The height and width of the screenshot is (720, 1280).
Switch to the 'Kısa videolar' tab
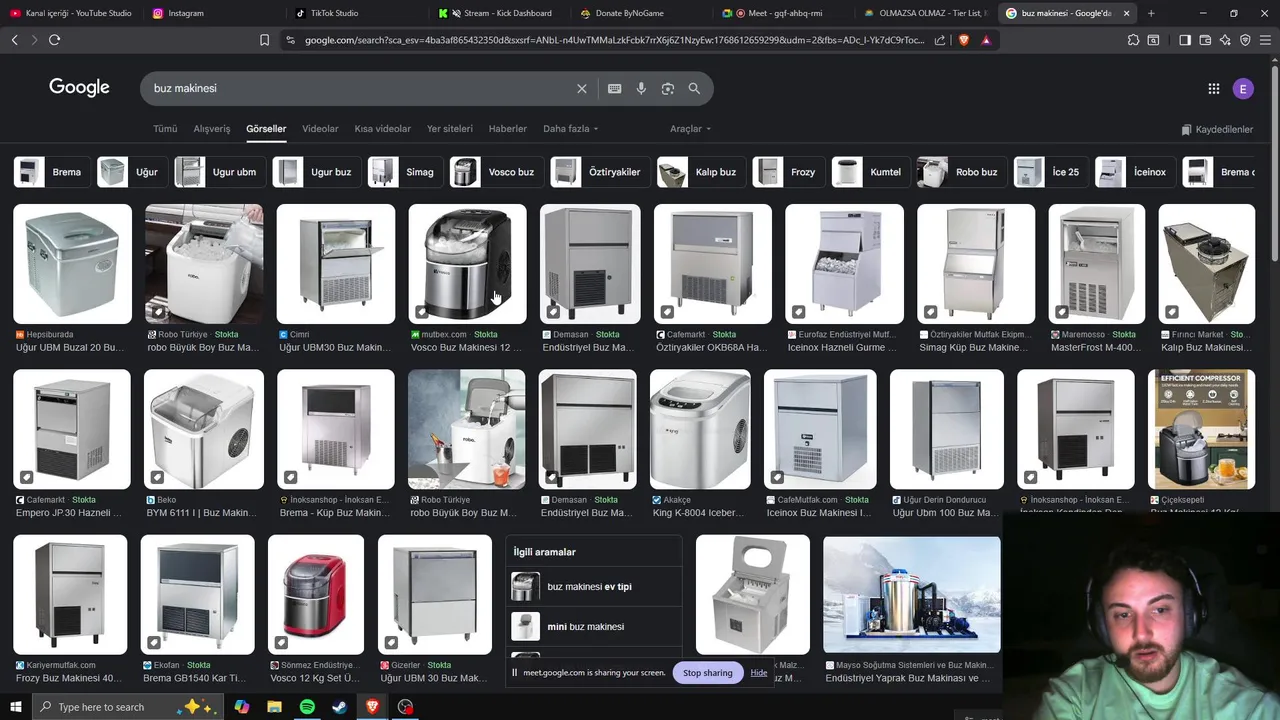point(383,129)
